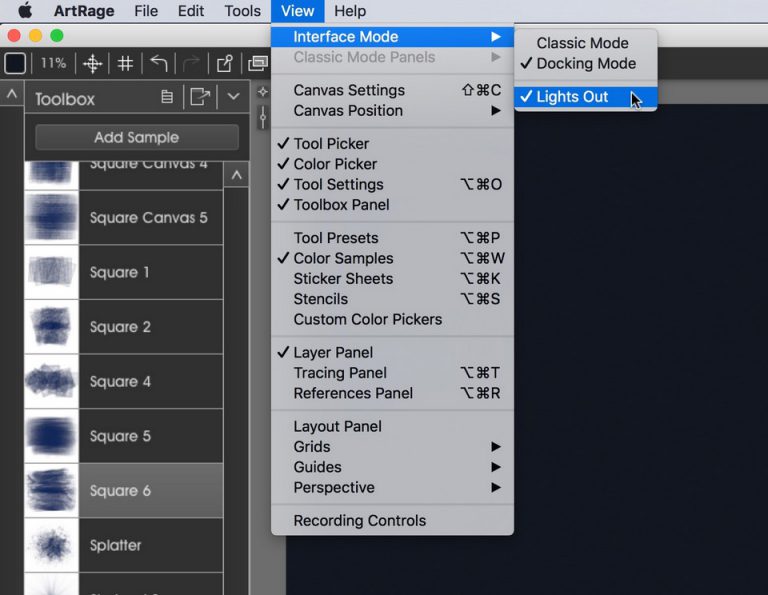768x595 pixels.
Task: Switch to Classic Mode
Action: [x=586, y=43]
